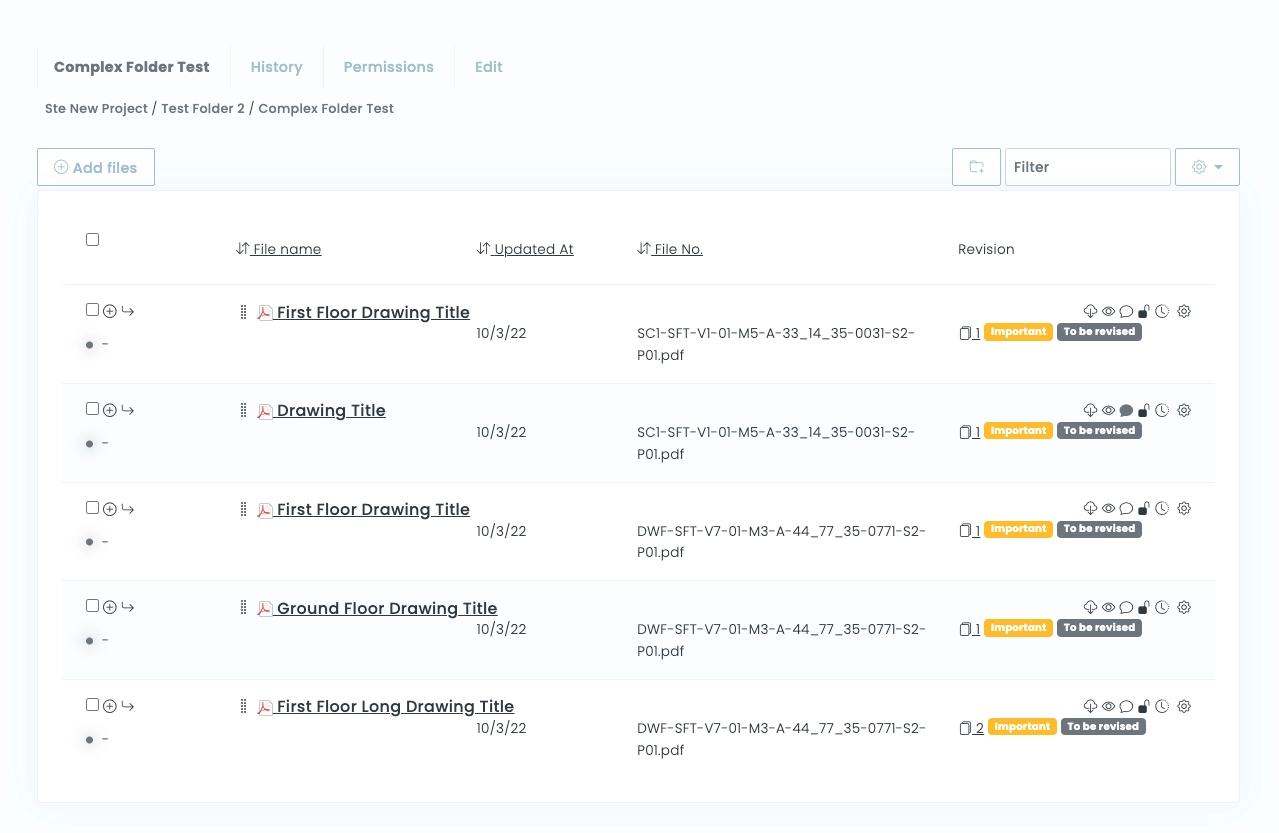Tick the checkbox for Ground Floor Drawing Title

pos(93,606)
